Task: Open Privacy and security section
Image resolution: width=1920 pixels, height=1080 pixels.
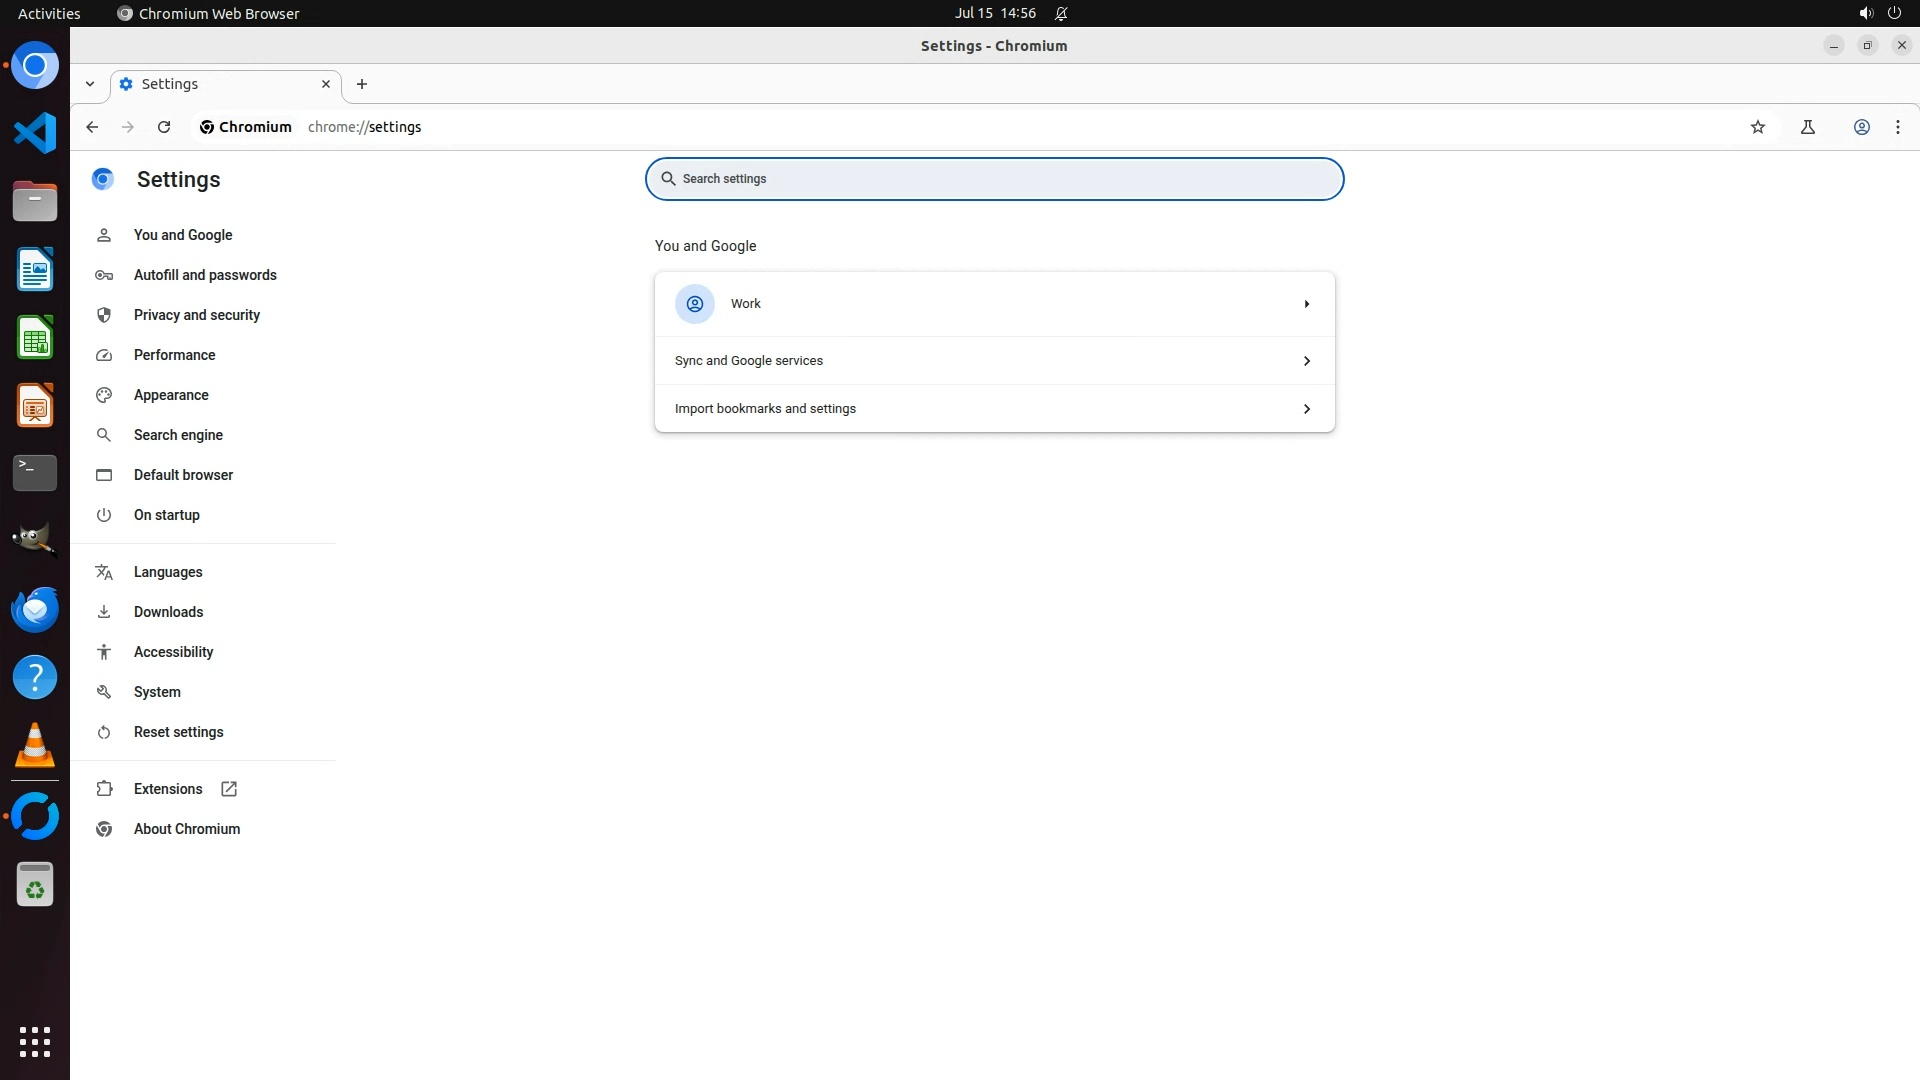Action: (x=196, y=315)
